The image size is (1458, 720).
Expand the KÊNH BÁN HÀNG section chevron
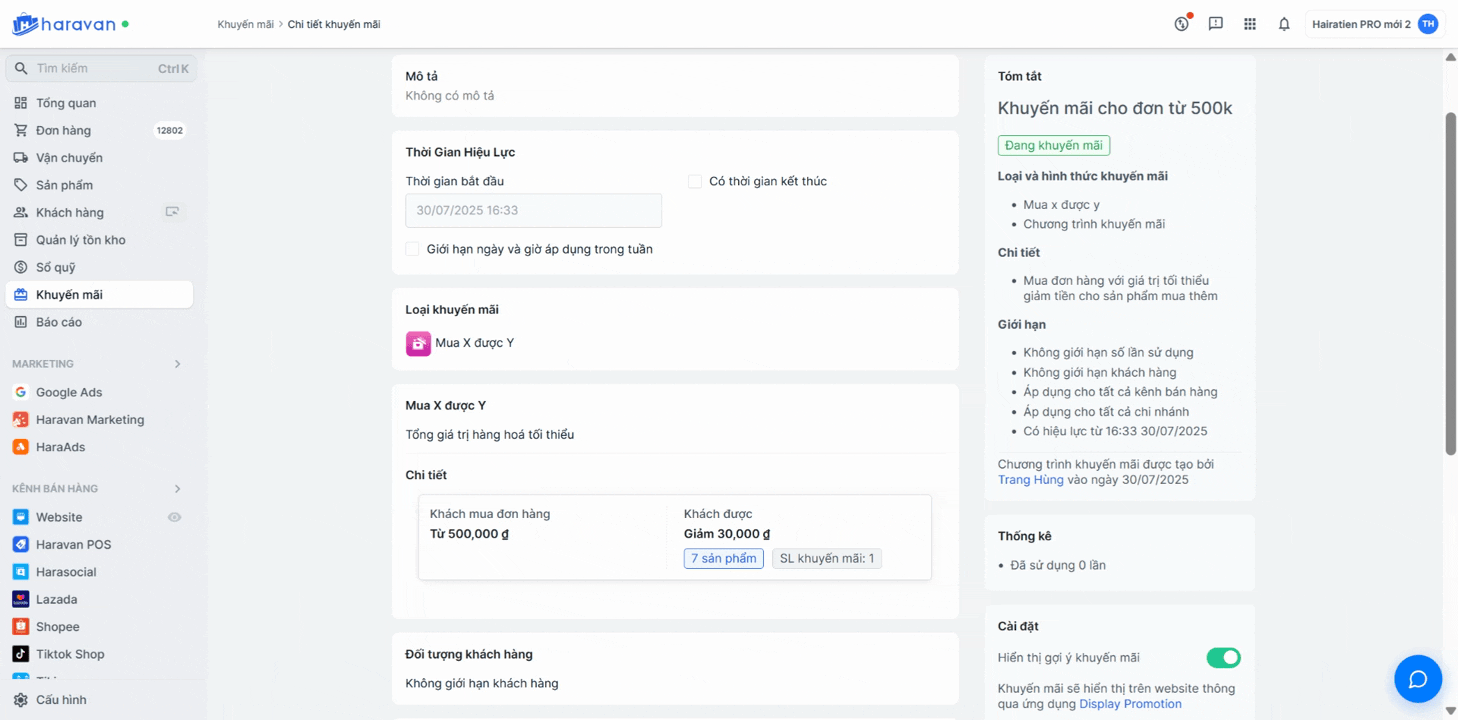pyautogui.click(x=178, y=489)
